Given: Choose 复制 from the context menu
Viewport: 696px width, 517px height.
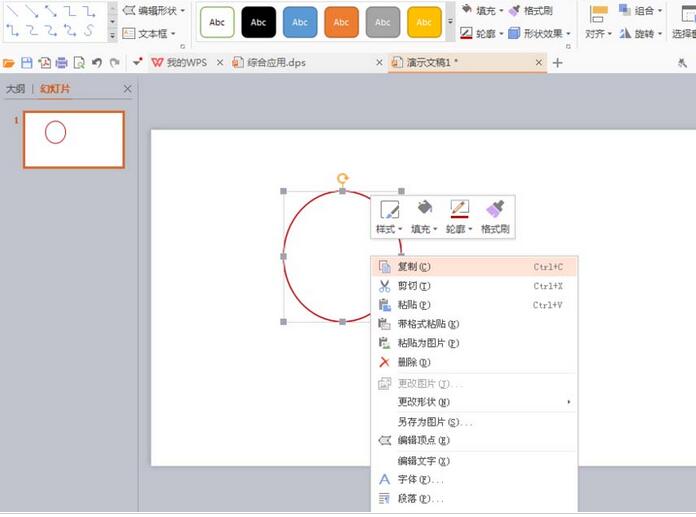Looking at the screenshot, I should pos(414,267).
